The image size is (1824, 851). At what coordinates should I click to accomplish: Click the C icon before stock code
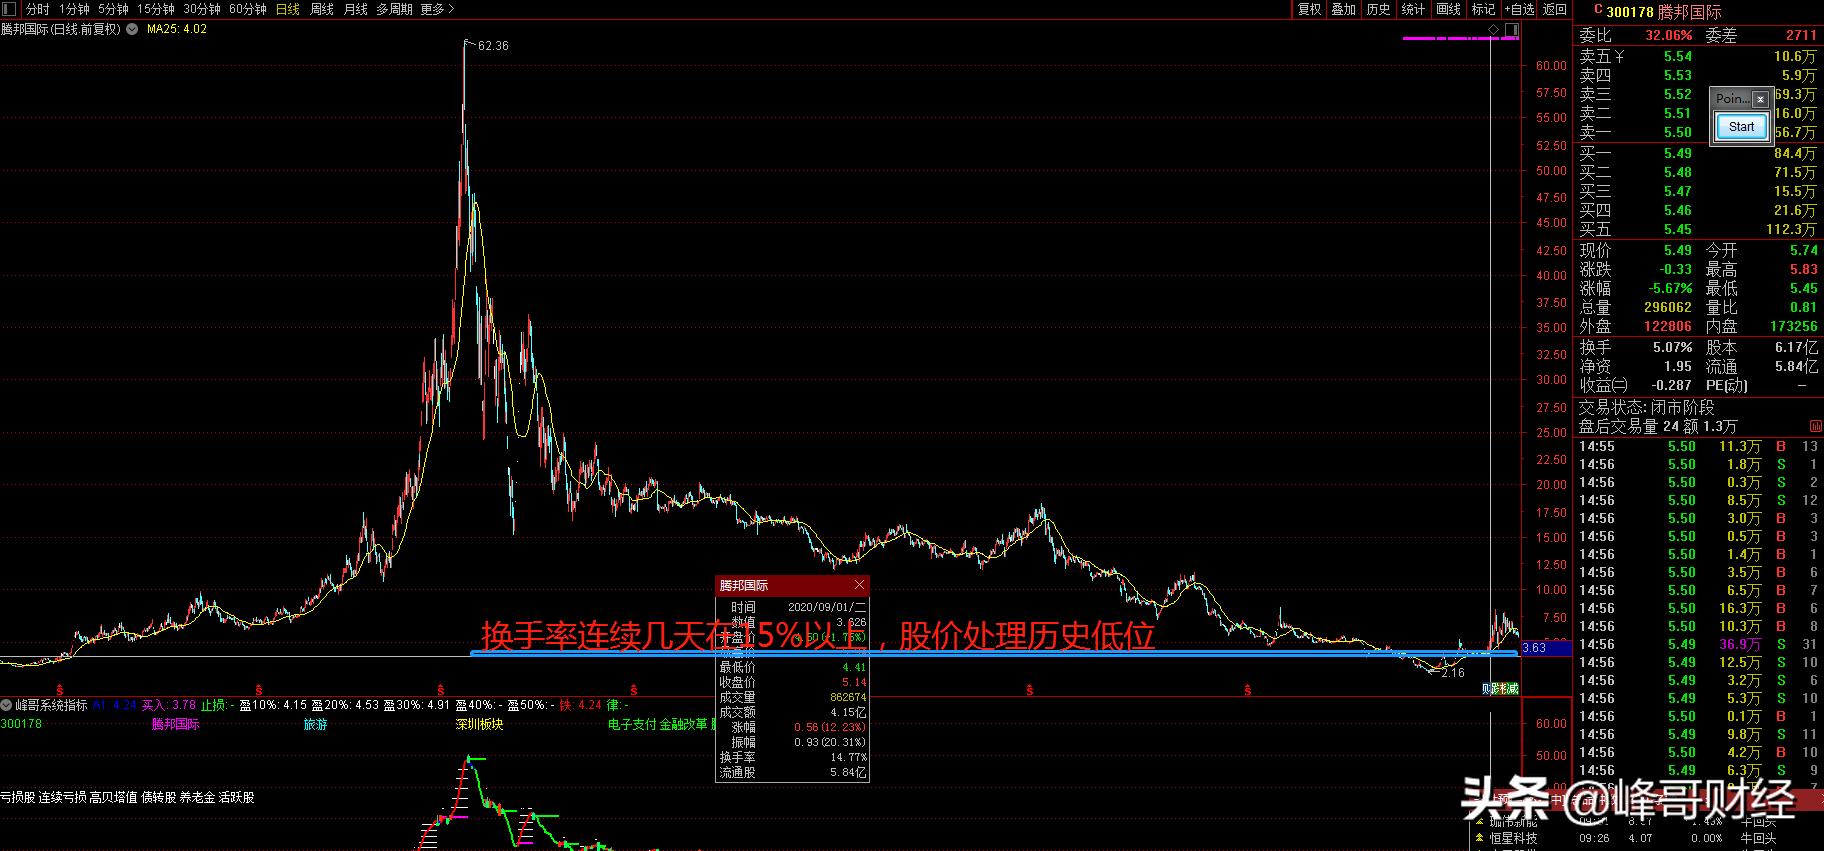[x=1598, y=10]
